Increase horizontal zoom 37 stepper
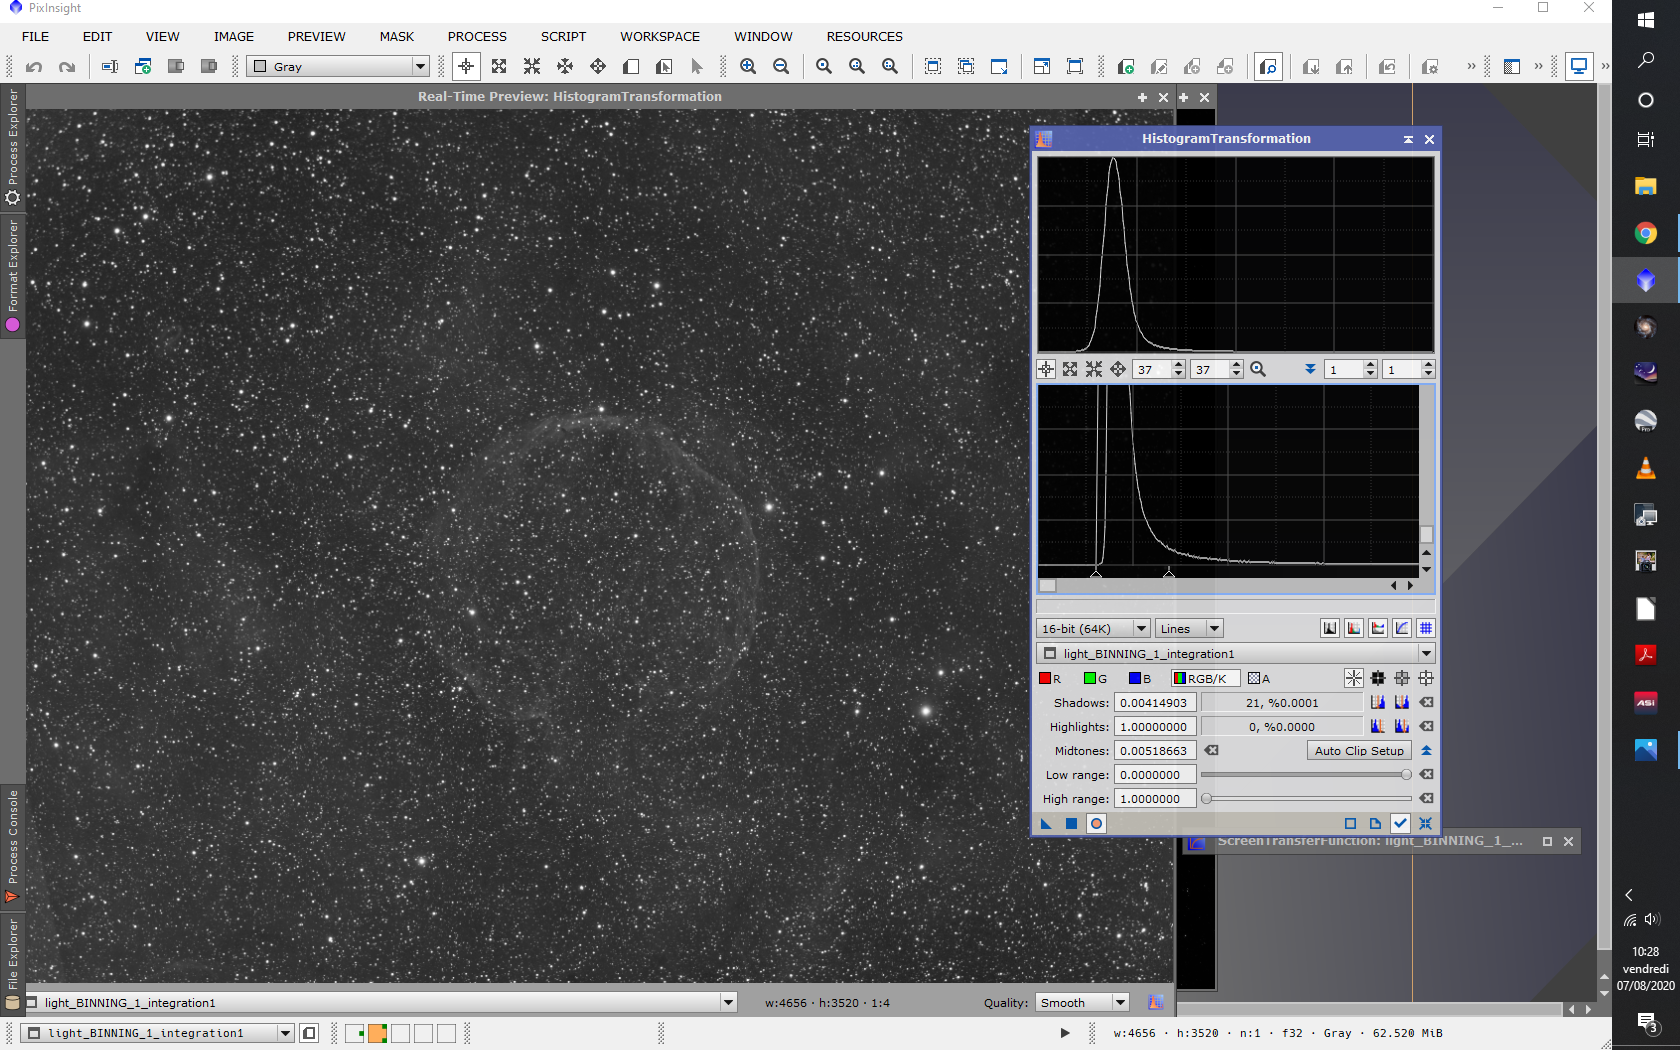1680x1050 pixels. (x=1179, y=365)
